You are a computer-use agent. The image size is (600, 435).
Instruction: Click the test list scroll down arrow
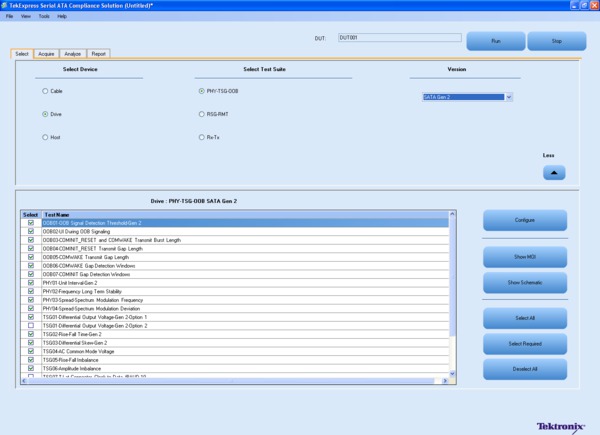pos(452,374)
